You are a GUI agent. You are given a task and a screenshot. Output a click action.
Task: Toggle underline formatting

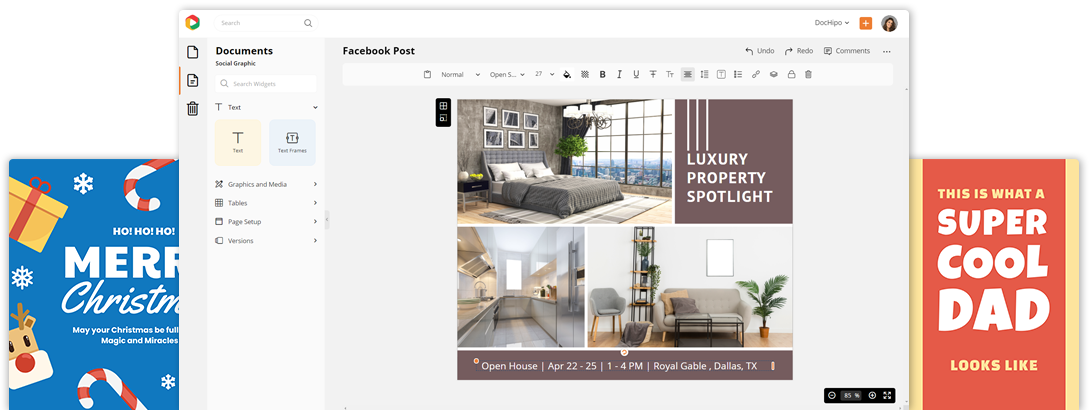click(635, 74)
